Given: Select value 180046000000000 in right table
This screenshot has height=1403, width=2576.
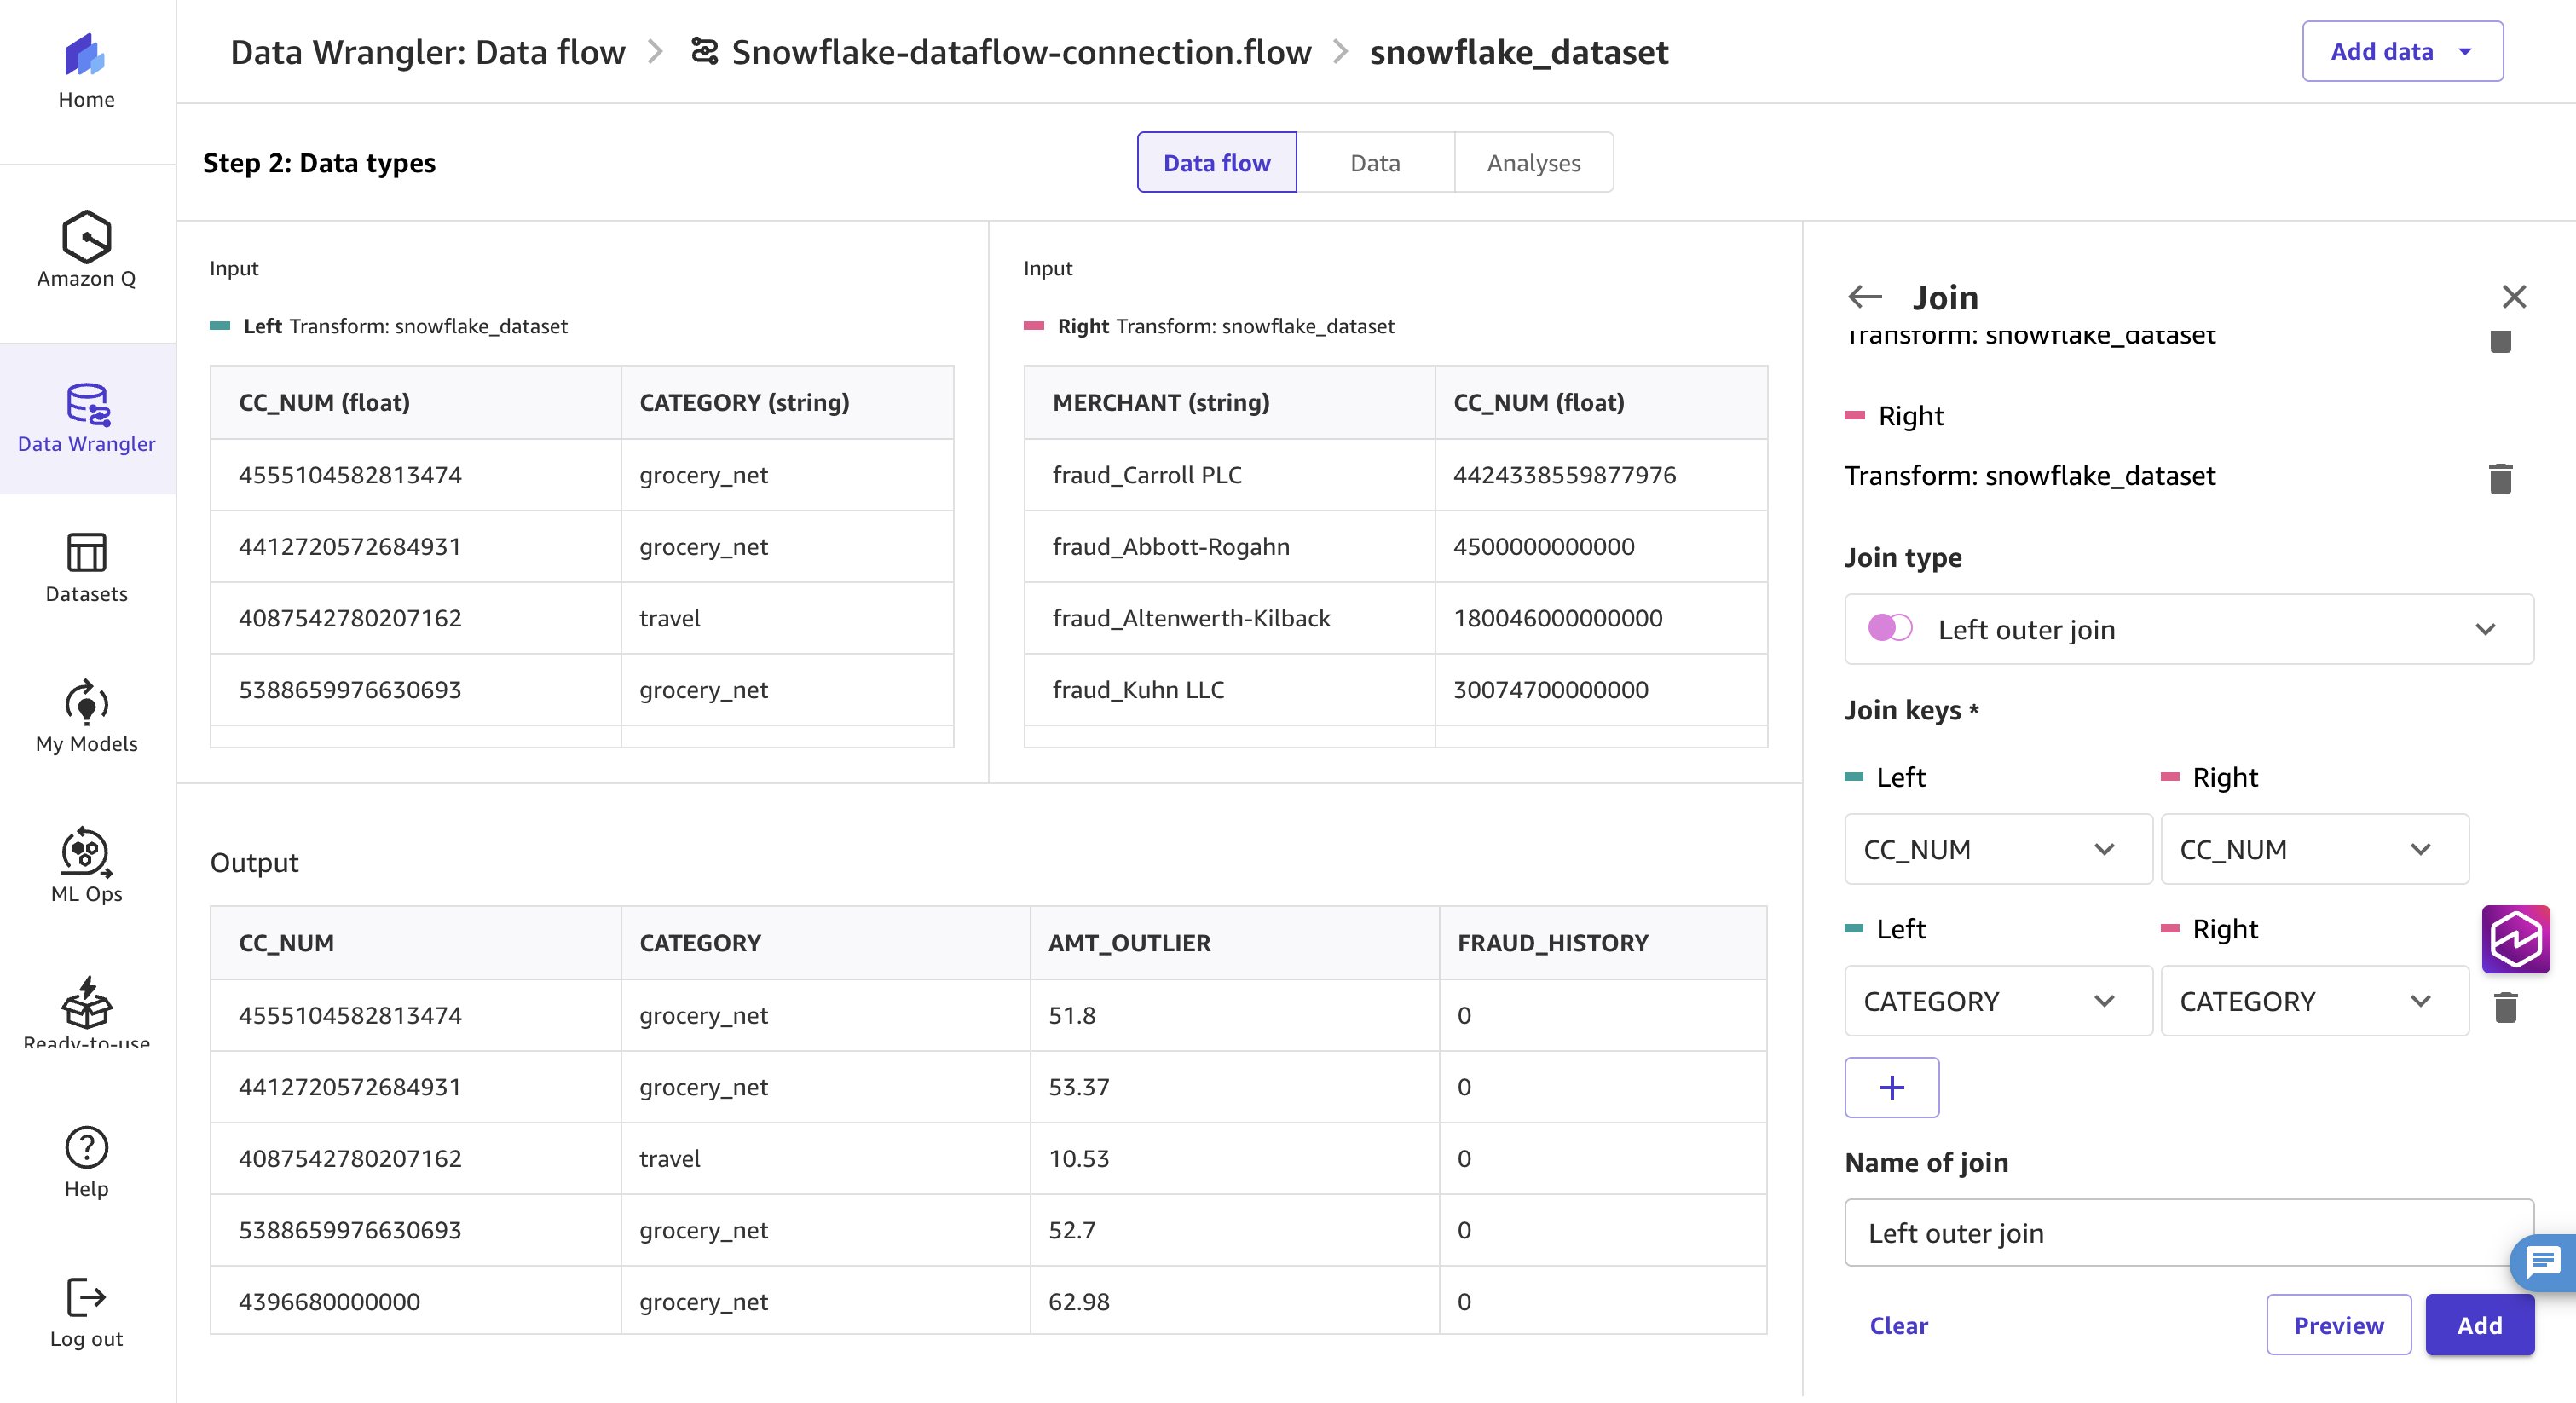Looking at the screenshot, I should pyautogui.click(x=1601, y=618).
